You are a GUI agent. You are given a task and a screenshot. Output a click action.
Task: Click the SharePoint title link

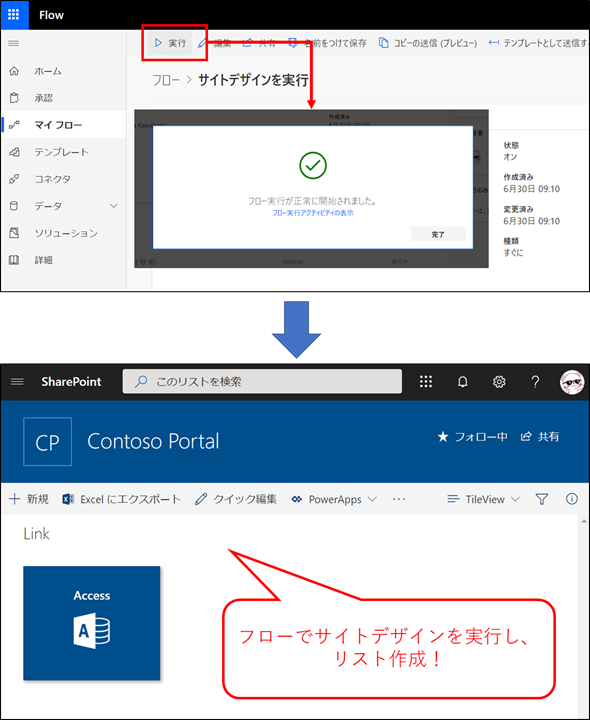pyautogui.click(x=71, y=382)
